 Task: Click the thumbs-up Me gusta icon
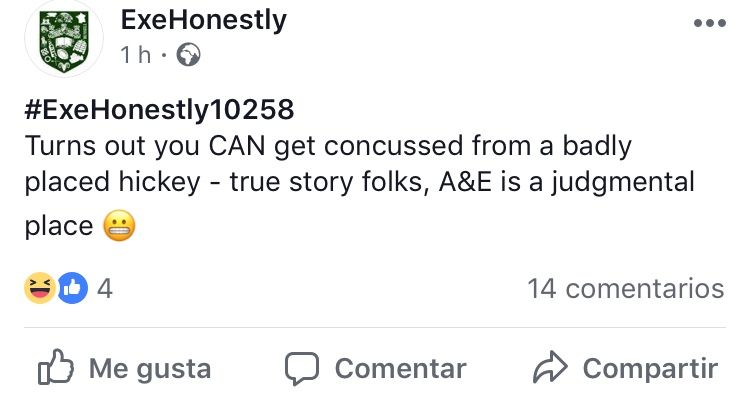[x=56, y=367]
